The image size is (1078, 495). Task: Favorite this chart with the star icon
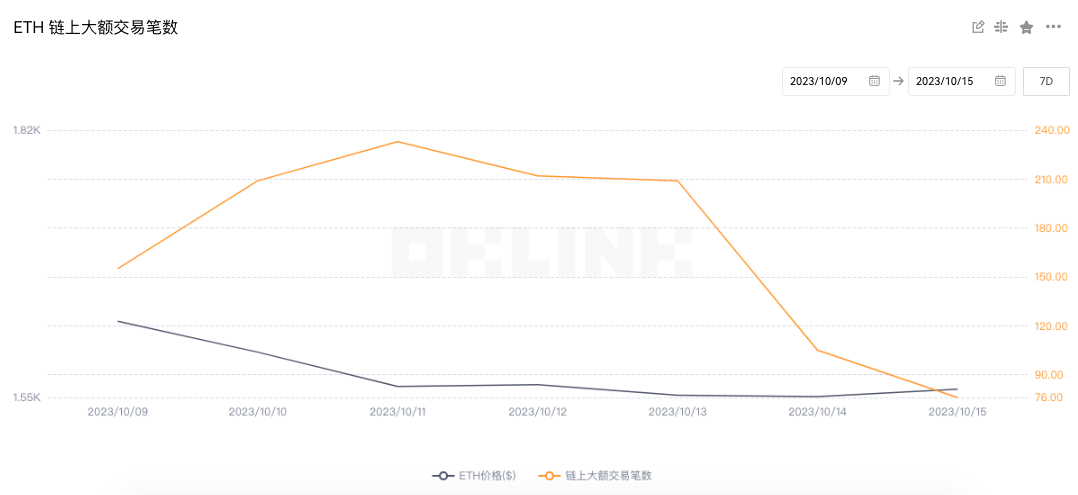click(x=1026, y=27)
